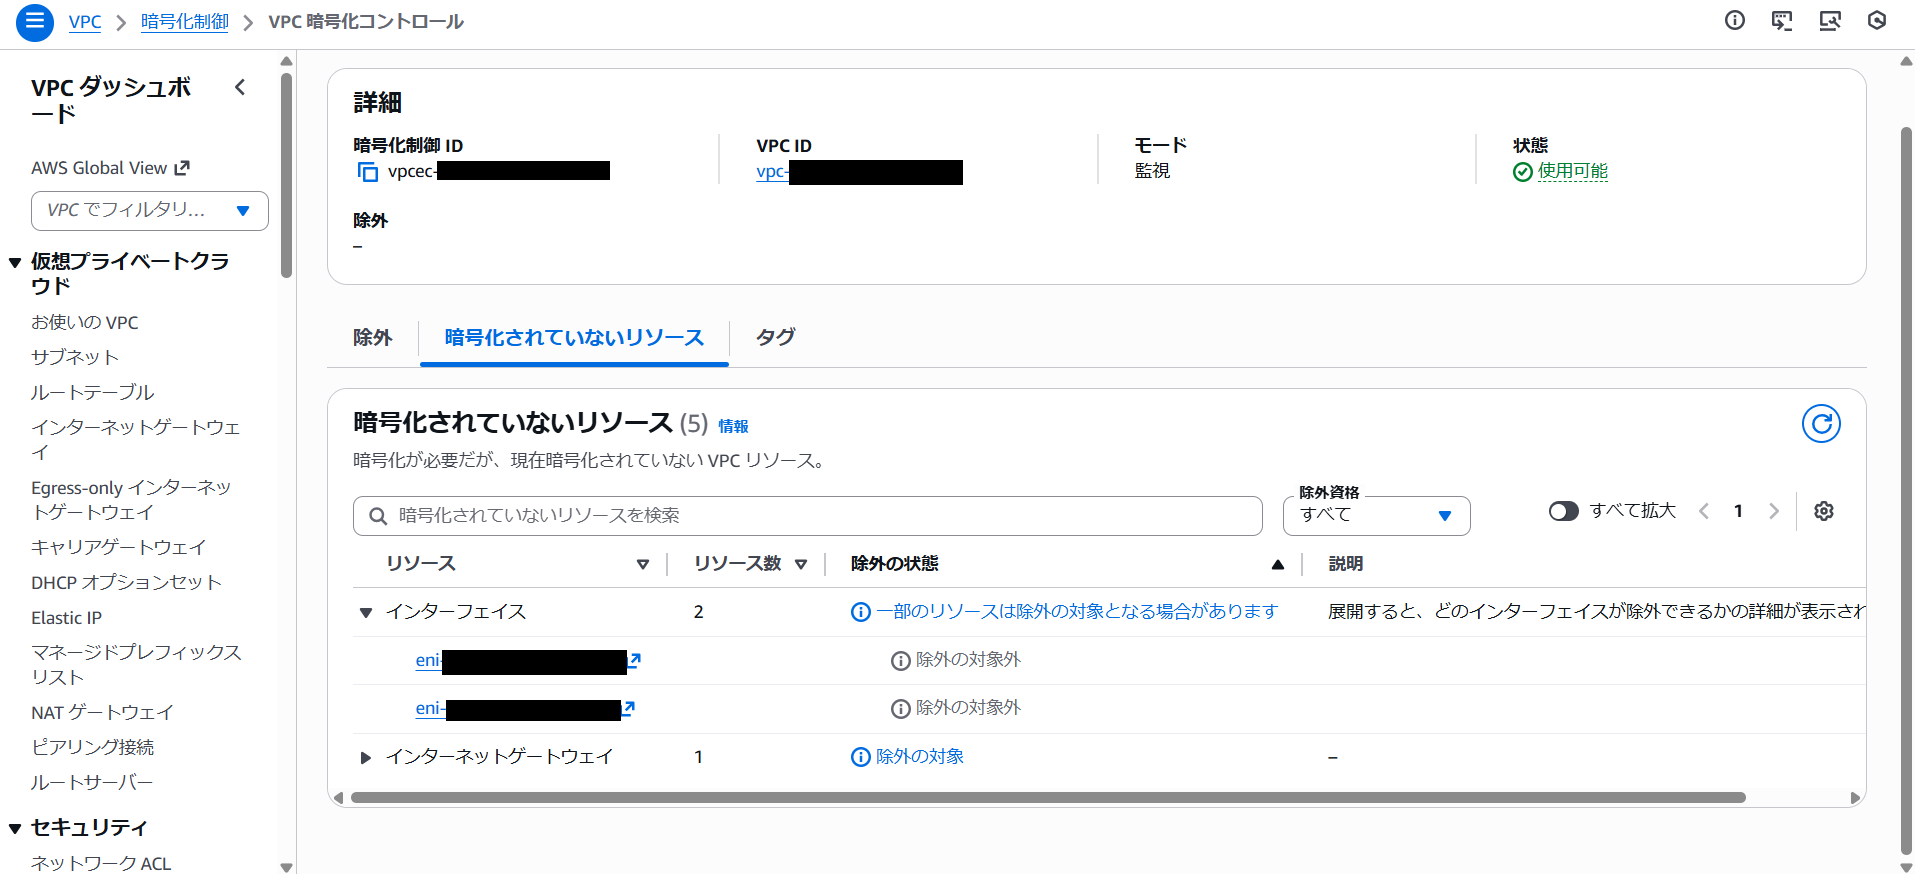The width and height of the screenshot is (1915, 874).
Task: Select the Unencrypted resources tab
Action: click(x=574, y=338)
